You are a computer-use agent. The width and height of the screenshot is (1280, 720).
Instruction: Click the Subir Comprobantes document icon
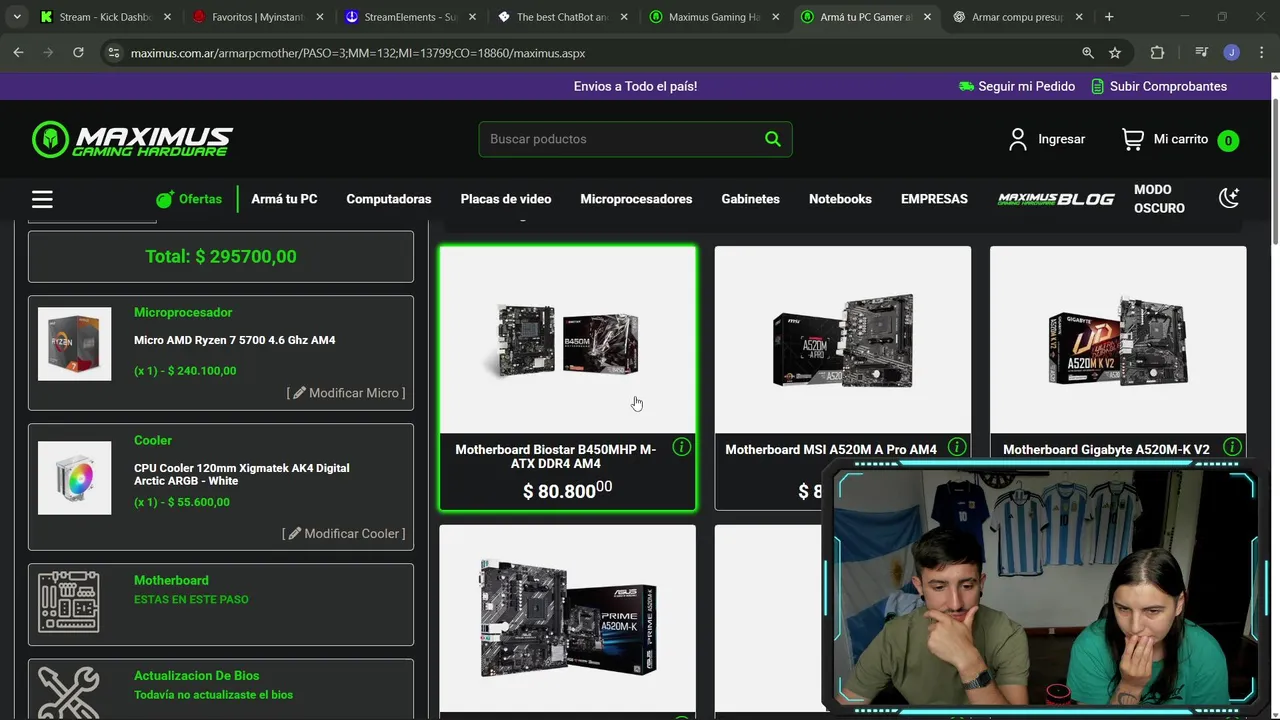coord(1098,86)
